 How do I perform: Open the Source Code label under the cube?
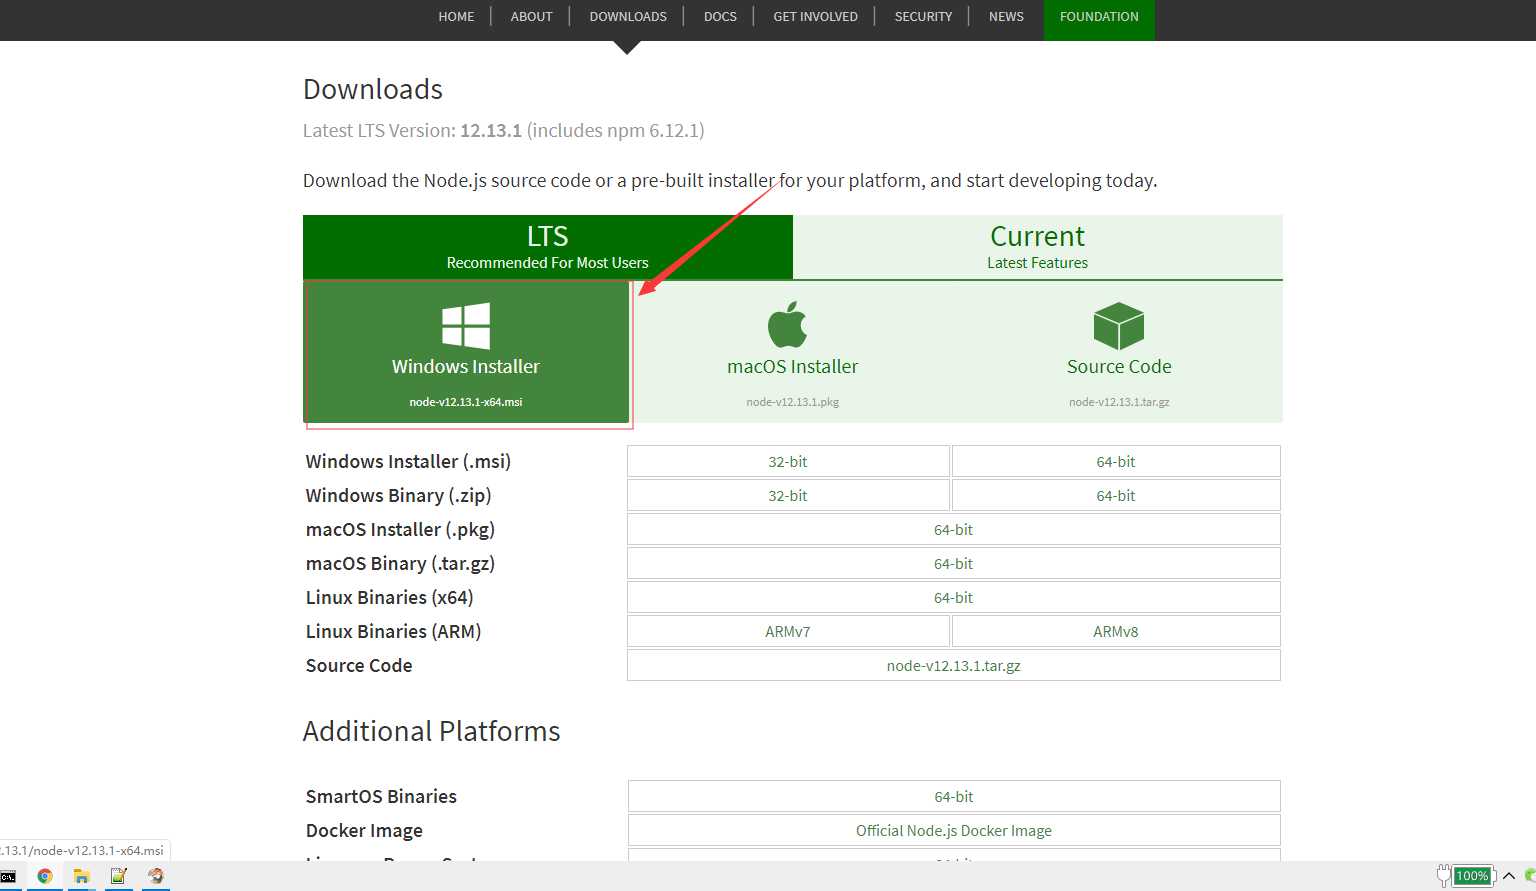tap(1119, 367)
